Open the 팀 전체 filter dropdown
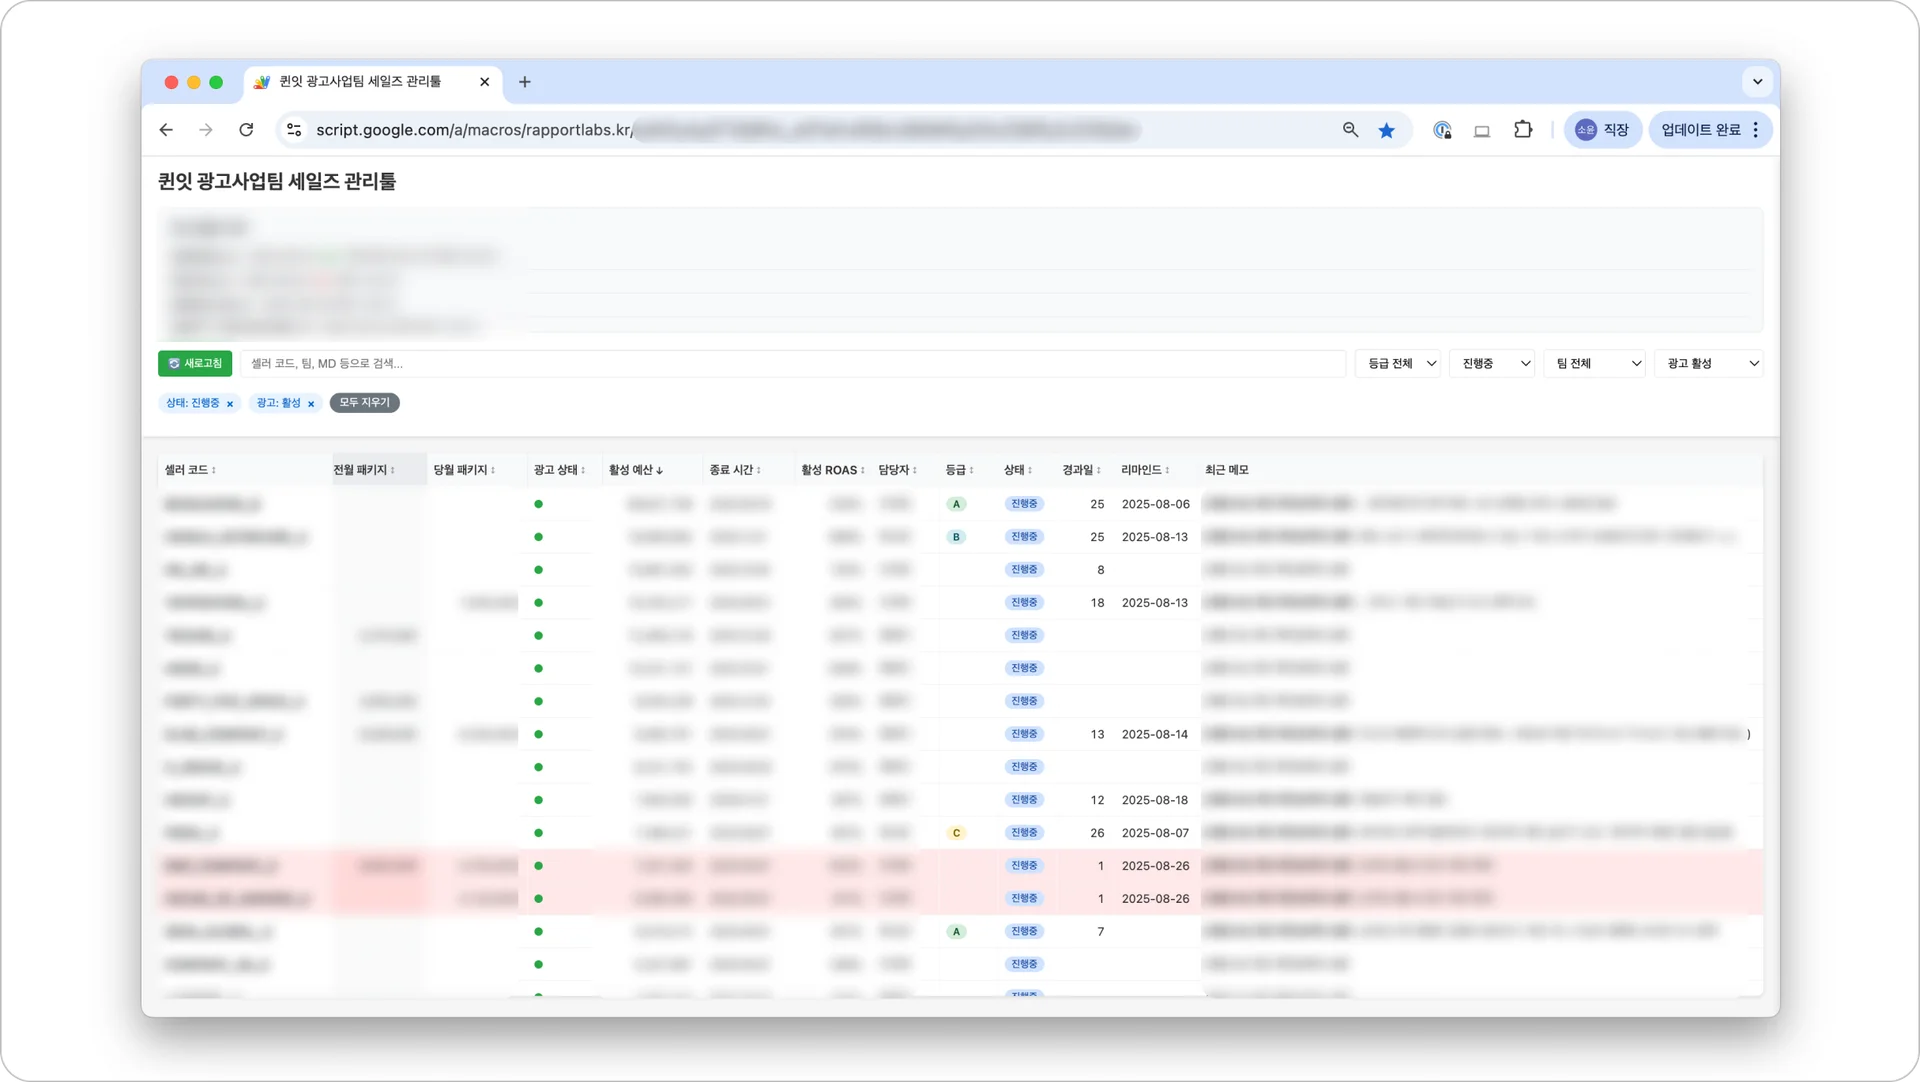 coord(1597,364)
